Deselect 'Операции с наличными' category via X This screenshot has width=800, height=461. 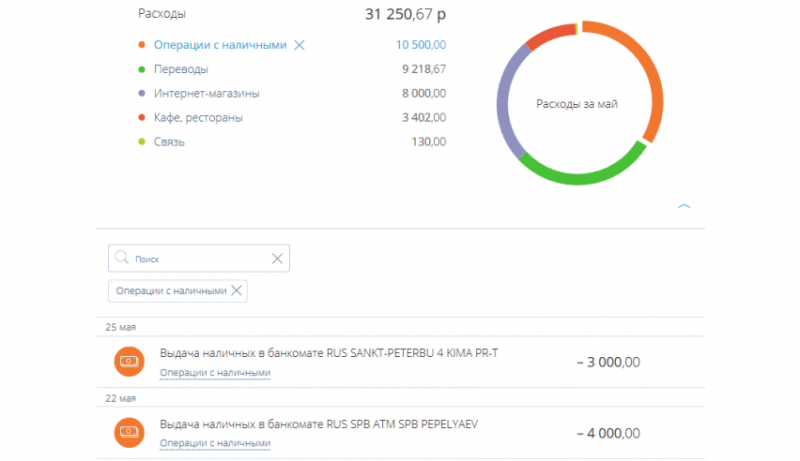tap(299, 45)
